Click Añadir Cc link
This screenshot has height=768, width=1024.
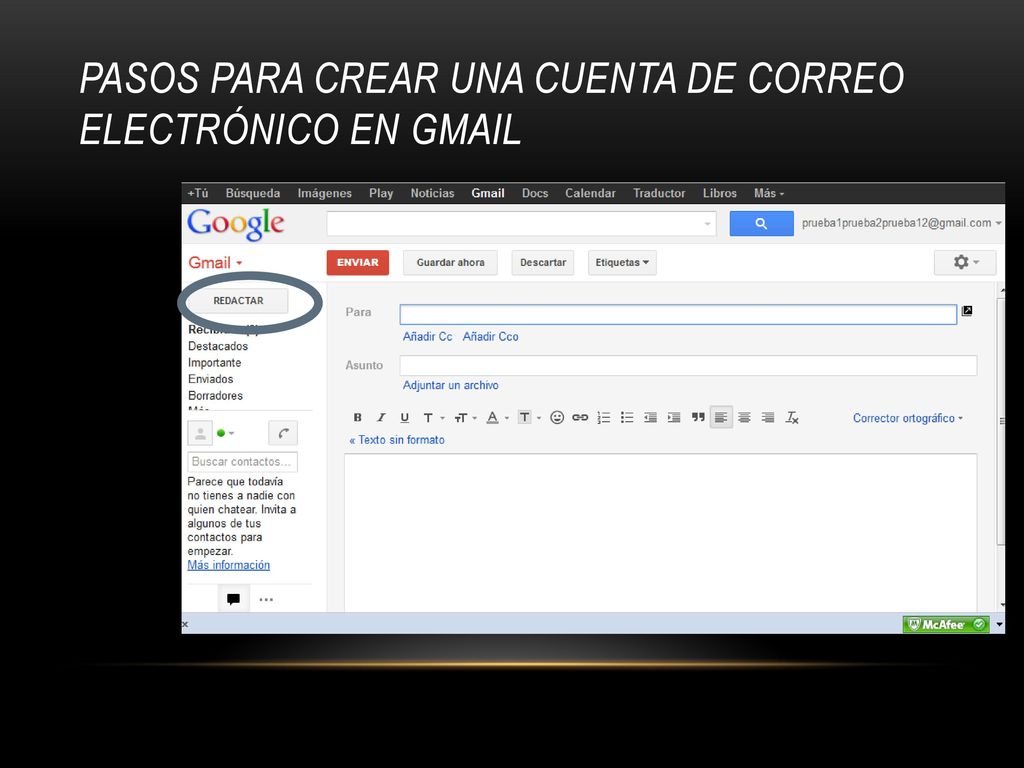(x=427, y=337)
